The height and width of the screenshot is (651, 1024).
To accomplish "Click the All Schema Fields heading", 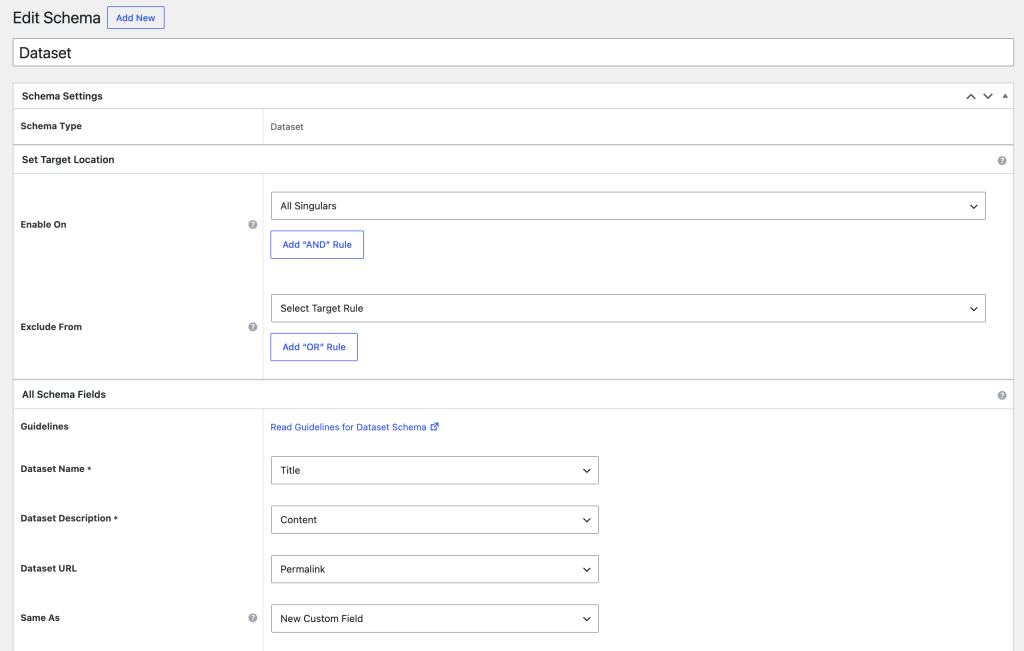I will coord(63,394).
